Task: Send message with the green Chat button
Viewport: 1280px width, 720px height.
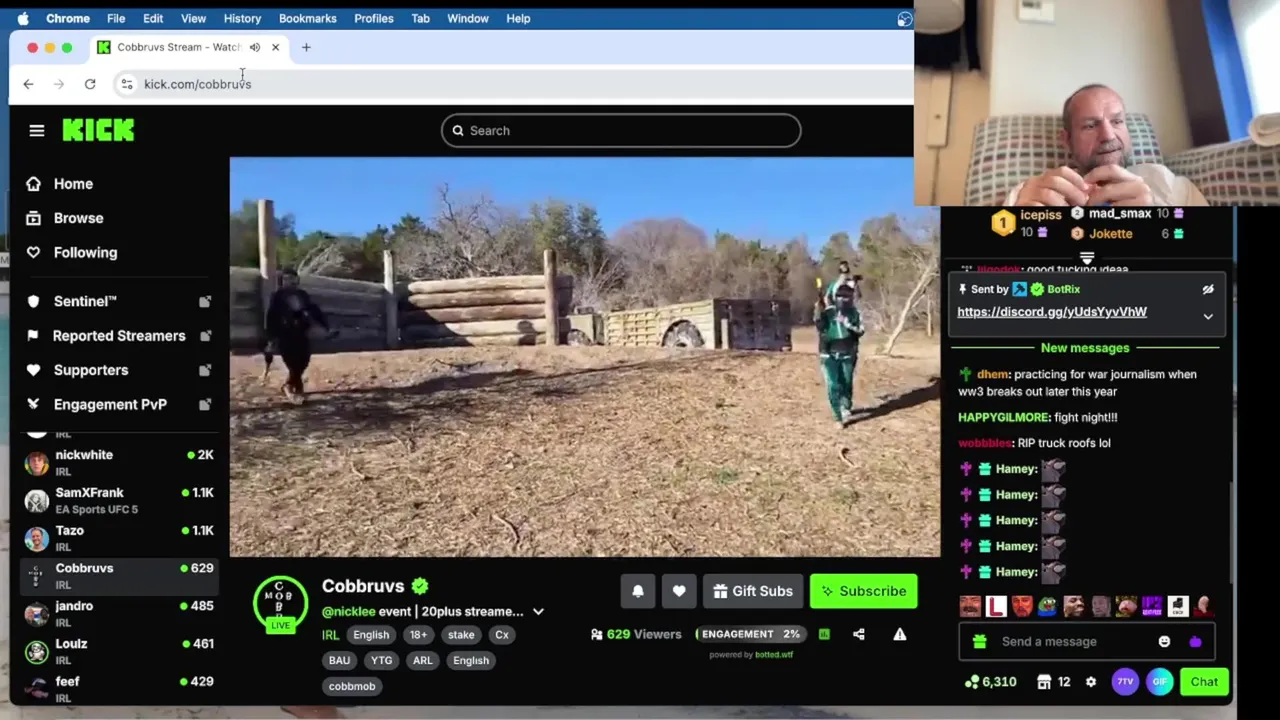Action: click(1204, 682)
